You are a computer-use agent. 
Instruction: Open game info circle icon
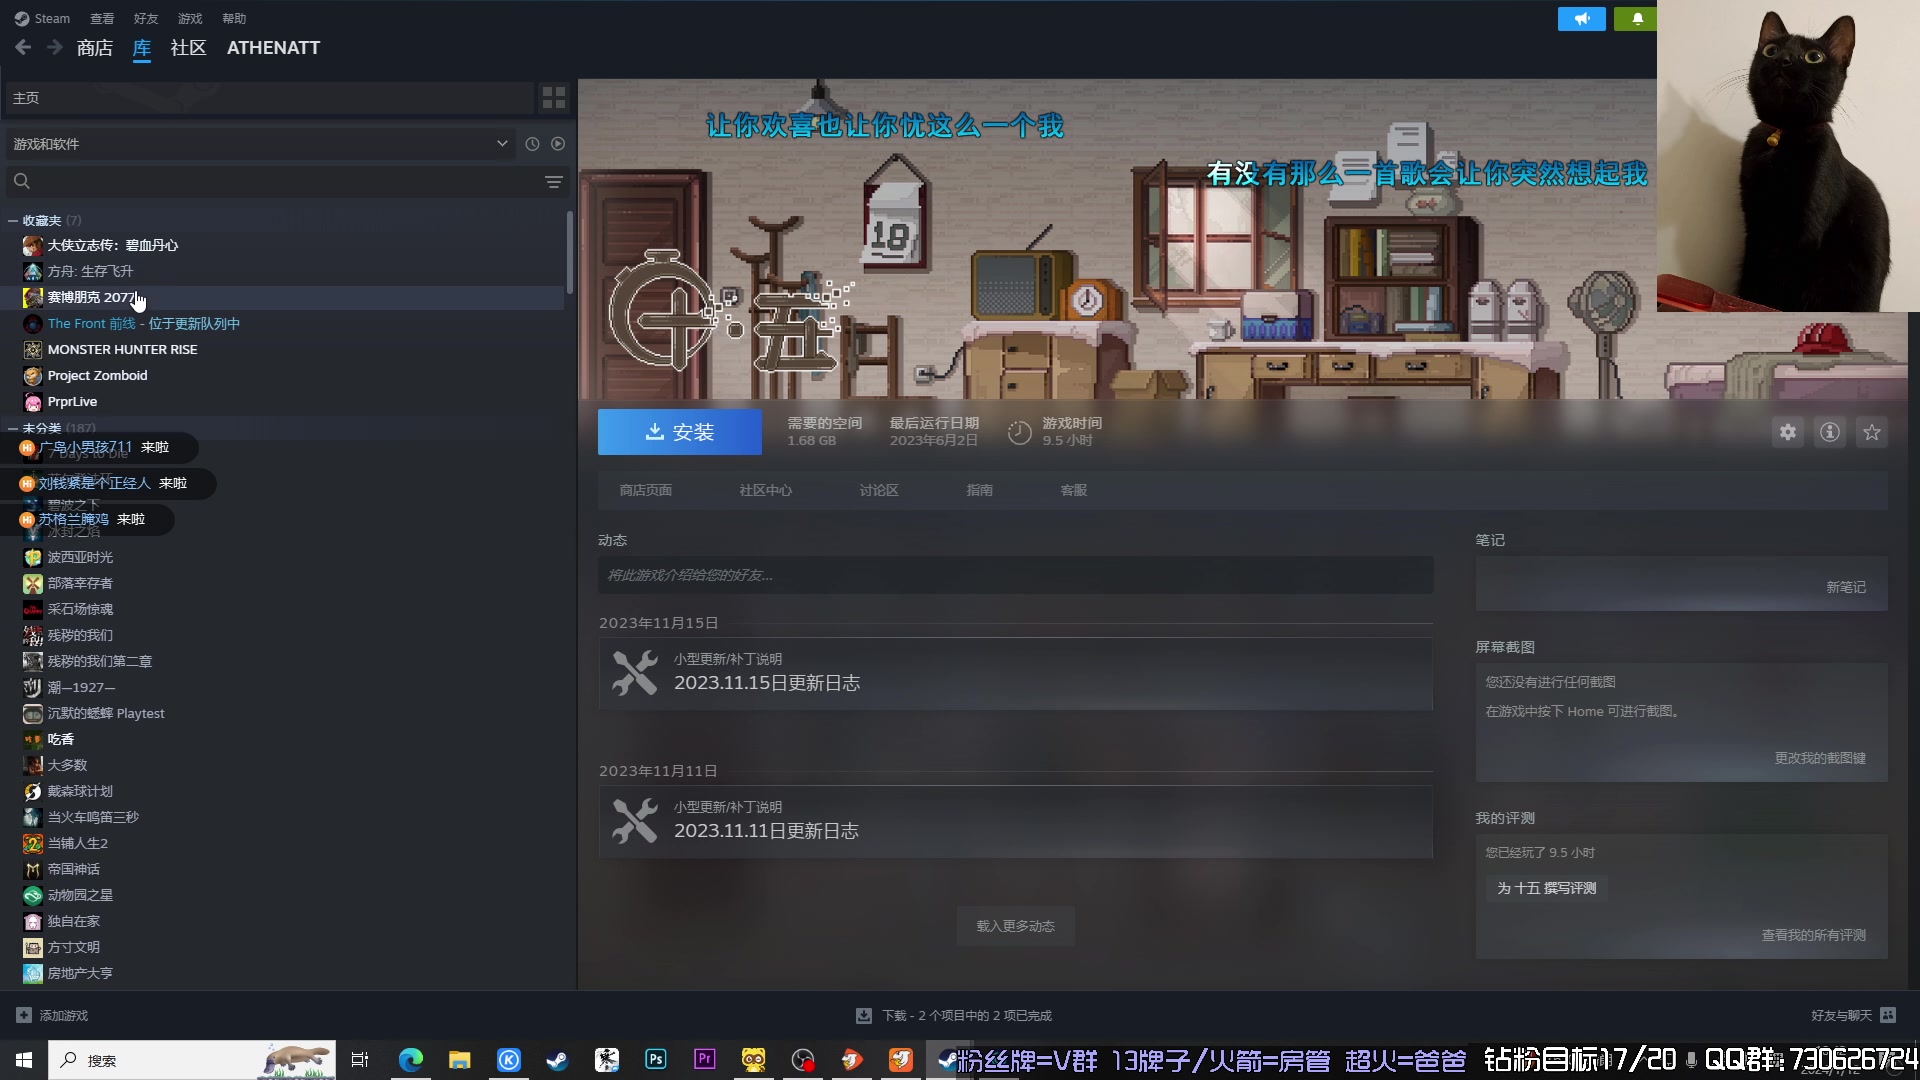click(1829, 432)
